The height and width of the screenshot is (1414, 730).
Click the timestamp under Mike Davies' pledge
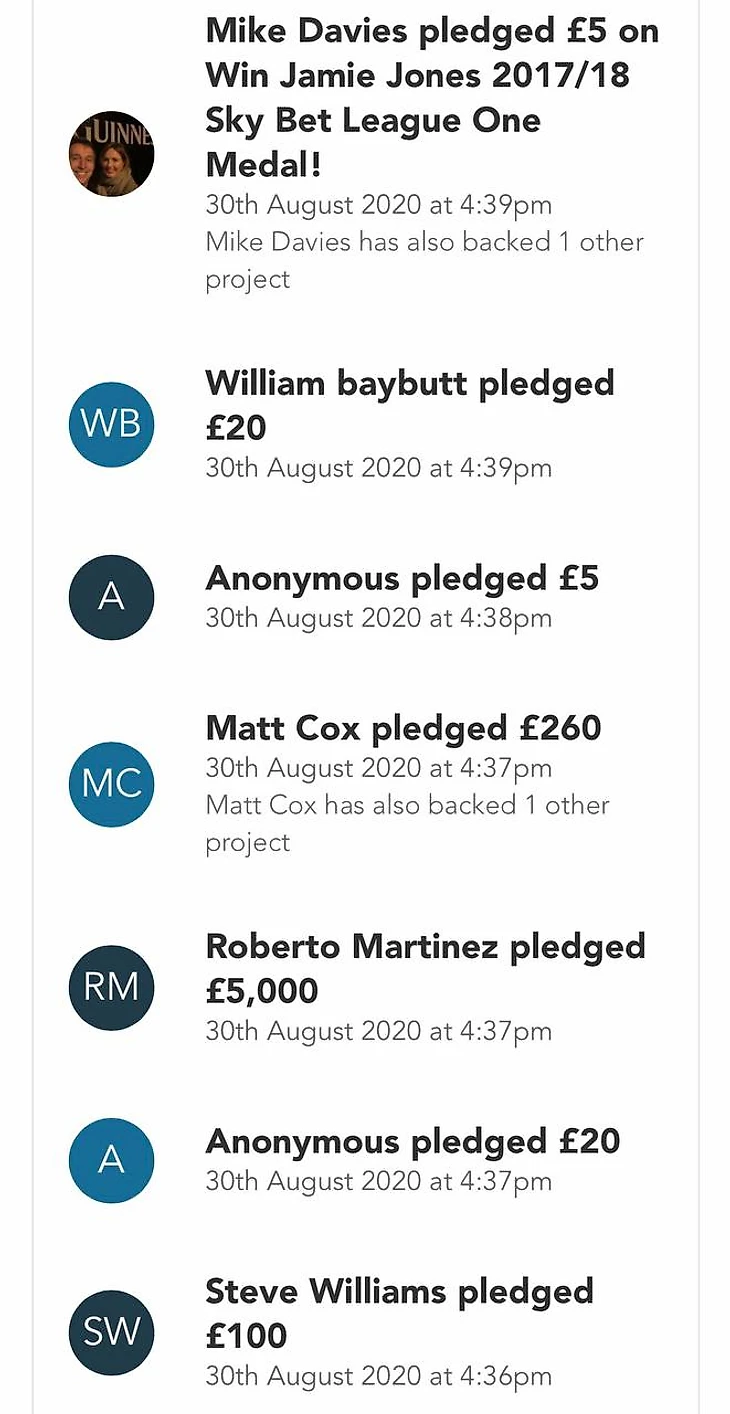(x=378, y=205)
